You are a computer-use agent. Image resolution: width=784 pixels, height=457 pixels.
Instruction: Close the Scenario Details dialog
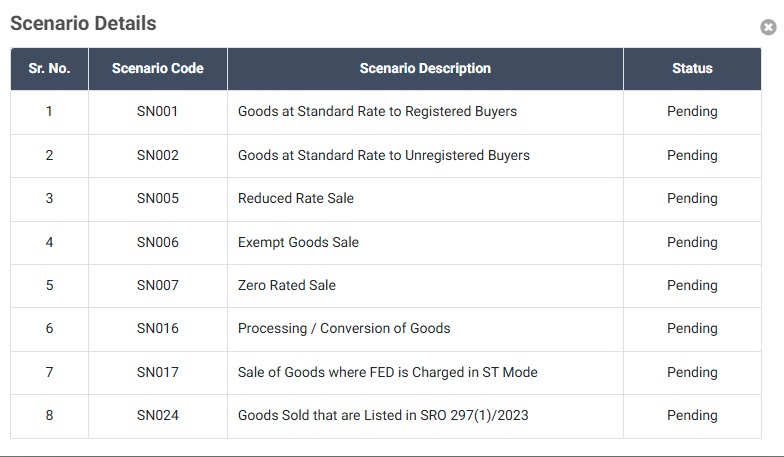768,28
